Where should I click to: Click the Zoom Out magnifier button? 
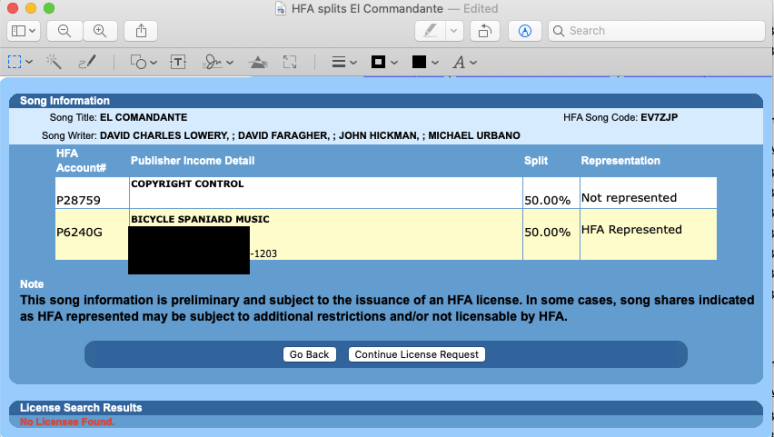64,31
